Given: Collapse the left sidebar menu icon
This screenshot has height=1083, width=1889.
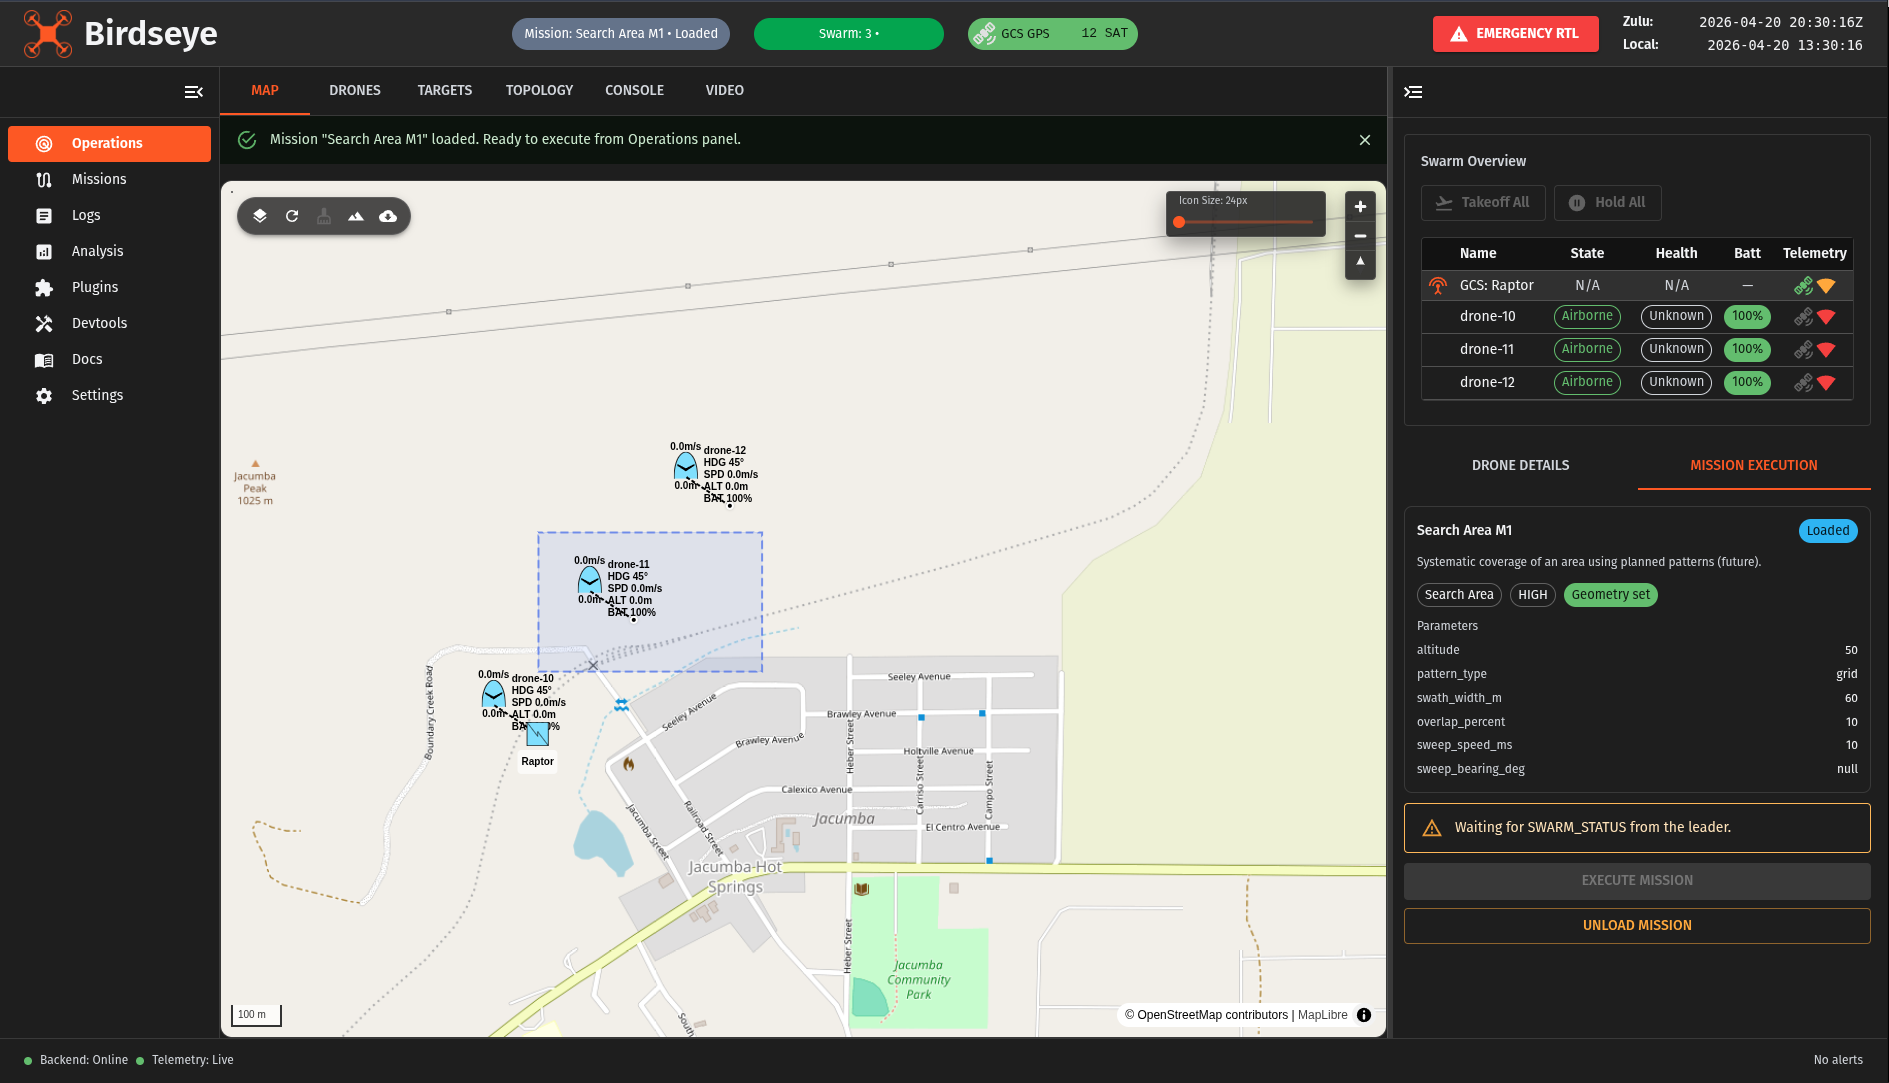Looking at the screenshot, I should point(194,92).
